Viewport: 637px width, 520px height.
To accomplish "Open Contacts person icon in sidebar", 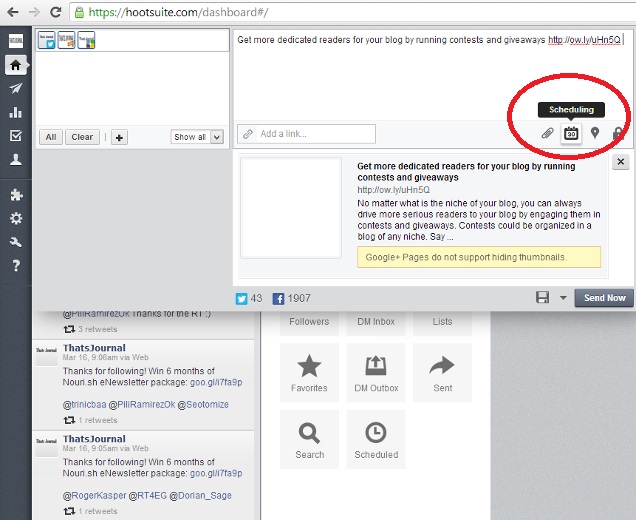I will point(16,159).
